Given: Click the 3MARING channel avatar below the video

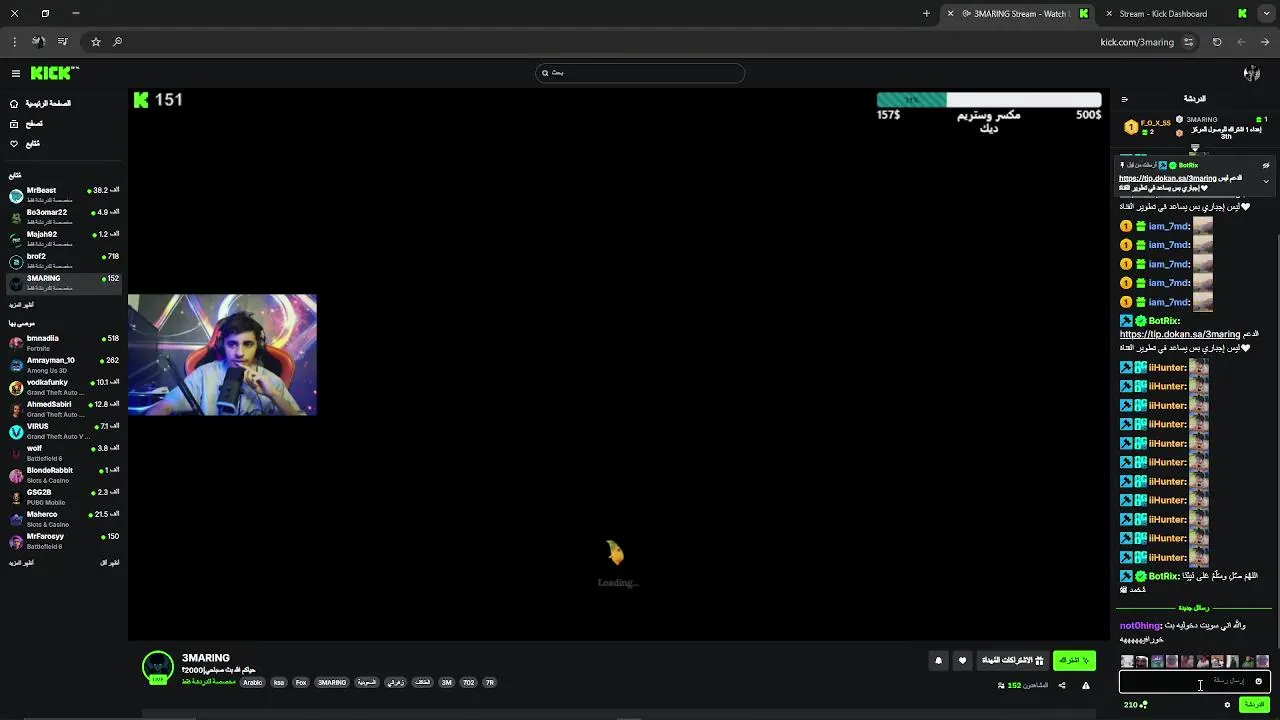Looking at the screenshot, I should (x=158, y=668).
